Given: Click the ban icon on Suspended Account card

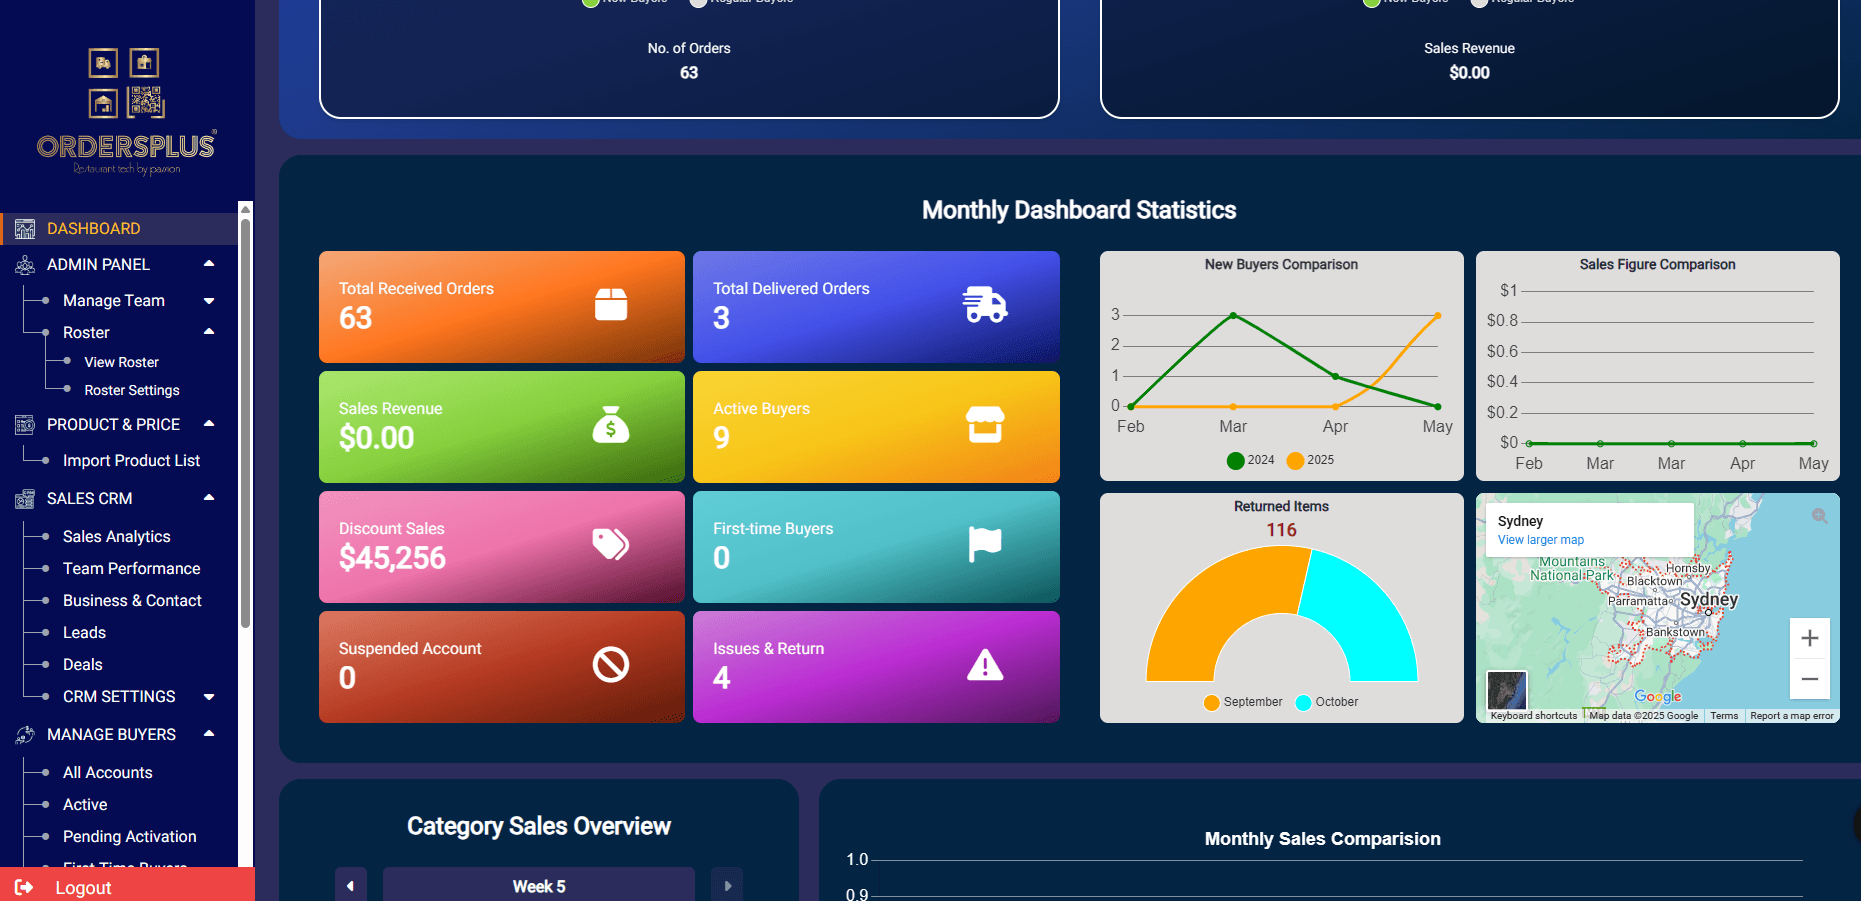Looking at the screenshot, I should point(610,665).
